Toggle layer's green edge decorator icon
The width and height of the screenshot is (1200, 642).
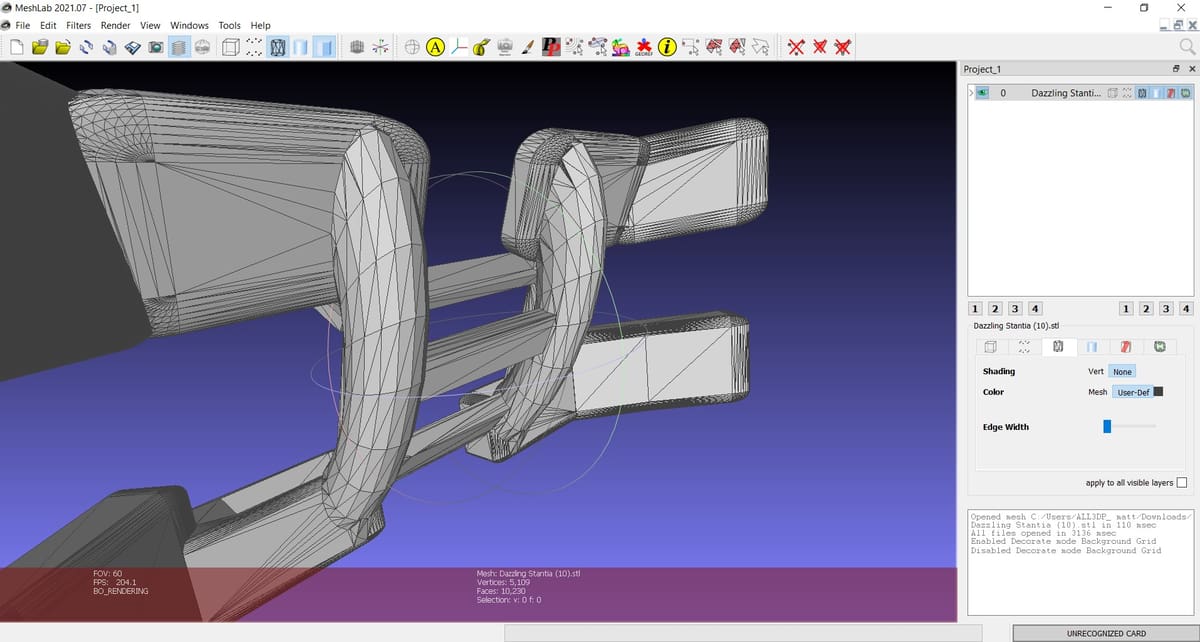point(1186,92)
